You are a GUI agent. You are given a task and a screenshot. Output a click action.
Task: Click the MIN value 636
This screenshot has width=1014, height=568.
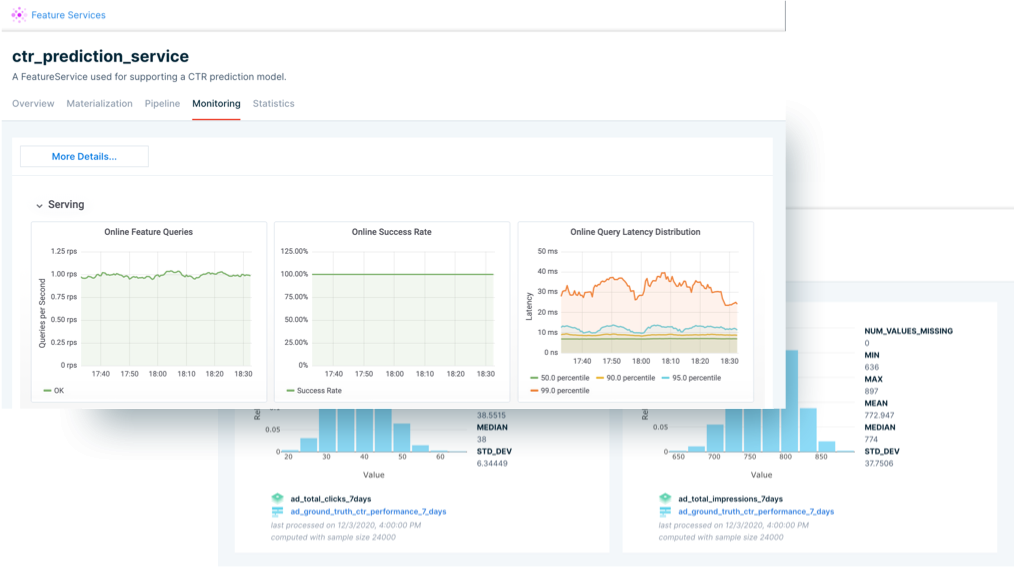[871, 367]
